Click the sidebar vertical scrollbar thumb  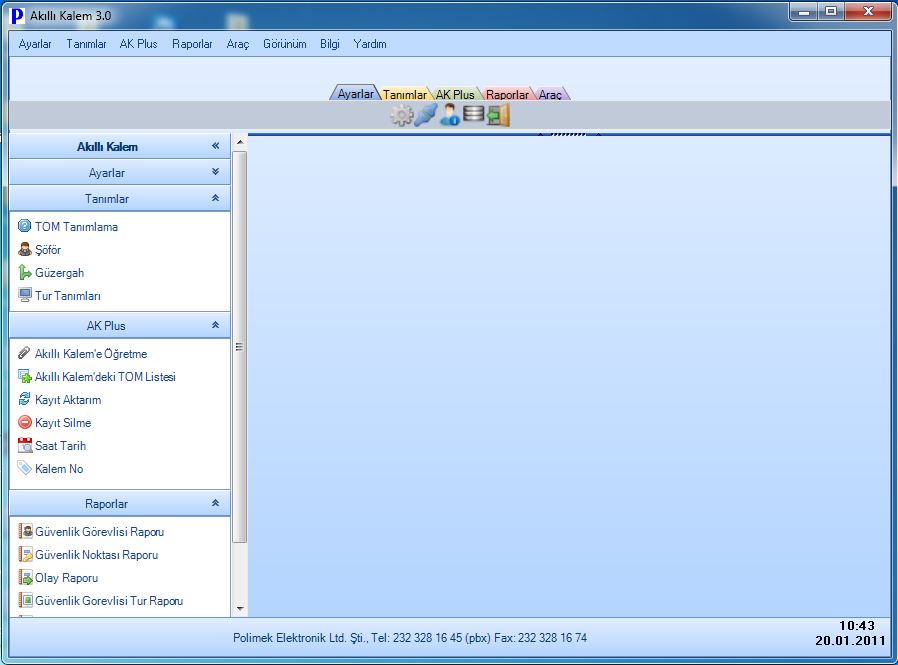pos(240,347)
